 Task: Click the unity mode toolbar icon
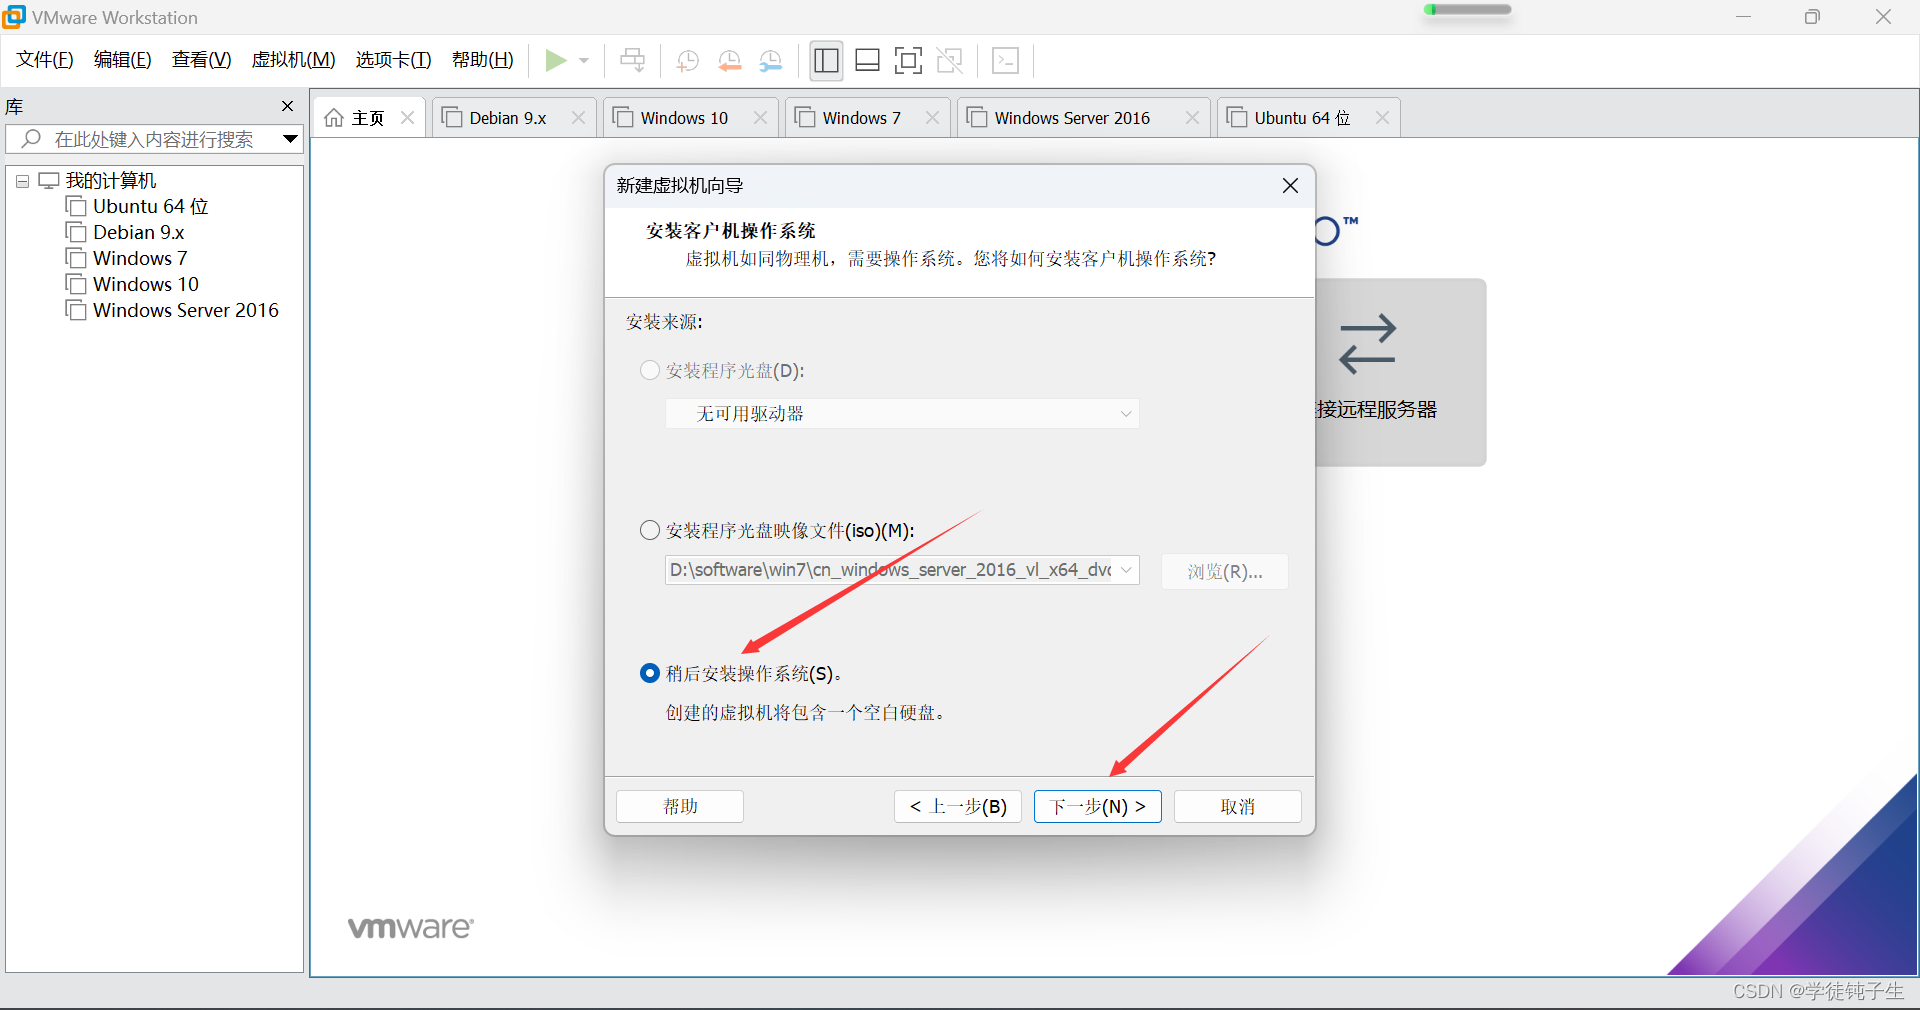click(949, 61)
